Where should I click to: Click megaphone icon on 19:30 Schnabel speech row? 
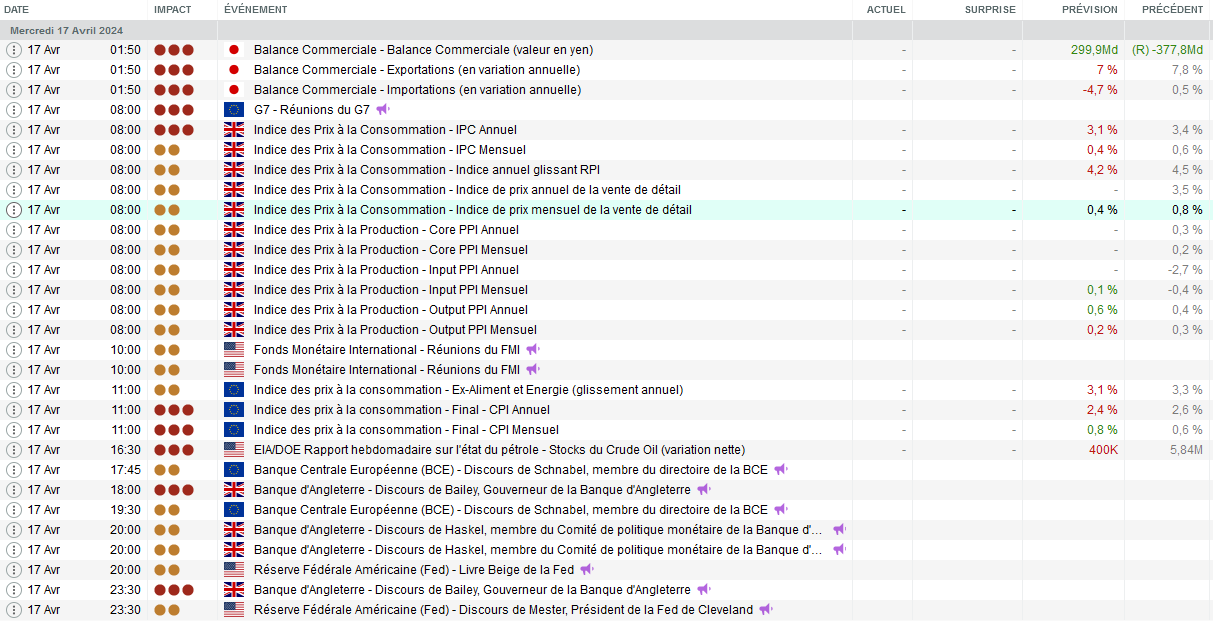(x=781, y=510)
